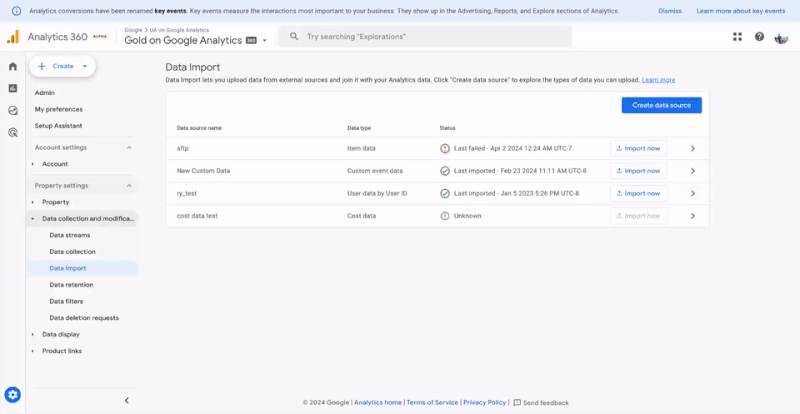This screenshot has width=800, height=414.
Task: Open the Google apps grid icon
Action: tap(737, 37)
